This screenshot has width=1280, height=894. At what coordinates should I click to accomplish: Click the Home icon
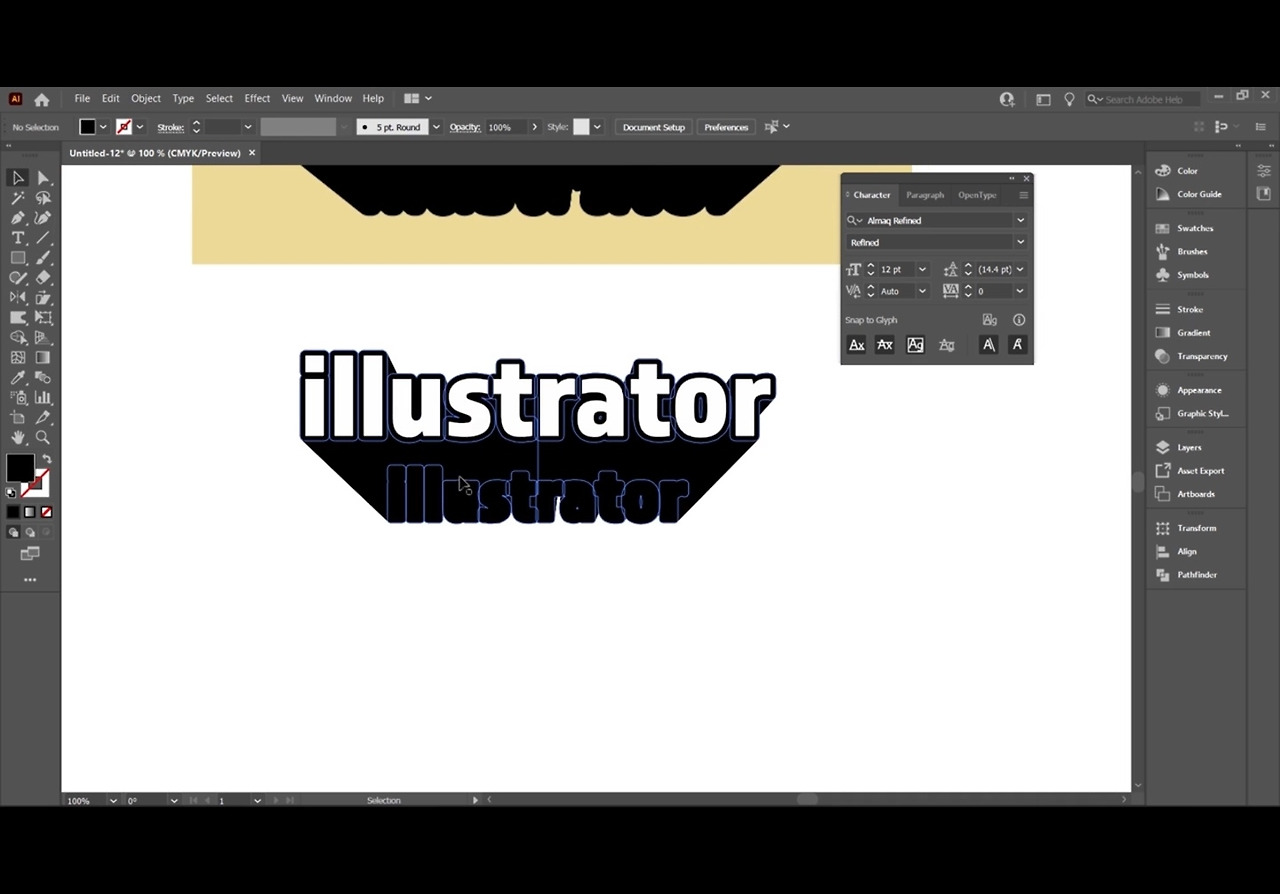click(x=42, y=99)
